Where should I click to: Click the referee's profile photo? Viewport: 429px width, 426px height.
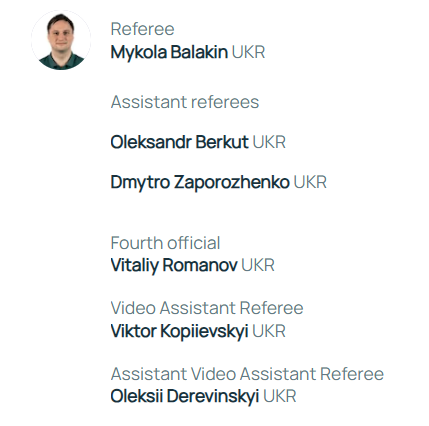61,40
